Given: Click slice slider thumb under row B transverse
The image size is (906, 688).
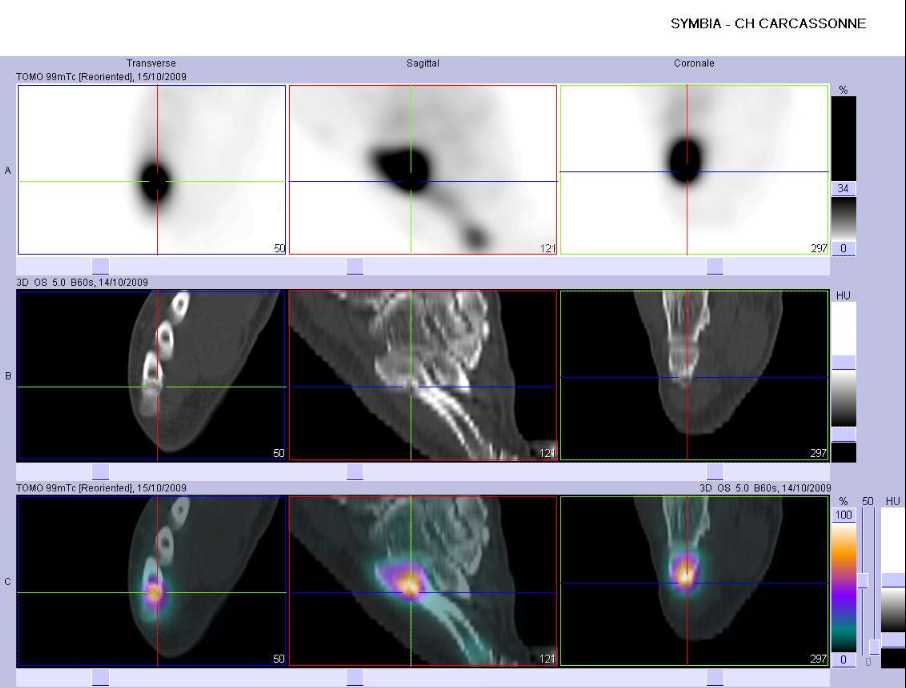Looking at the screenshot, I should (x=101, y=472).
